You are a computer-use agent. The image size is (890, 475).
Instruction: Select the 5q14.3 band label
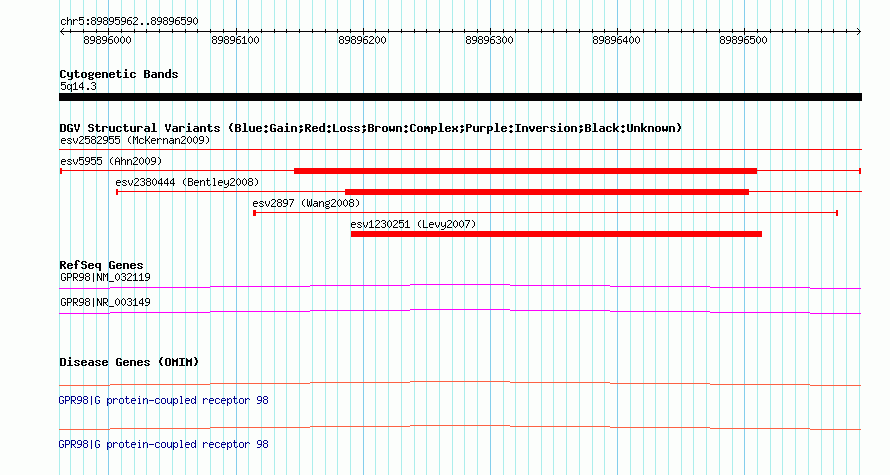pyautogui.click(x=78, y=86)
